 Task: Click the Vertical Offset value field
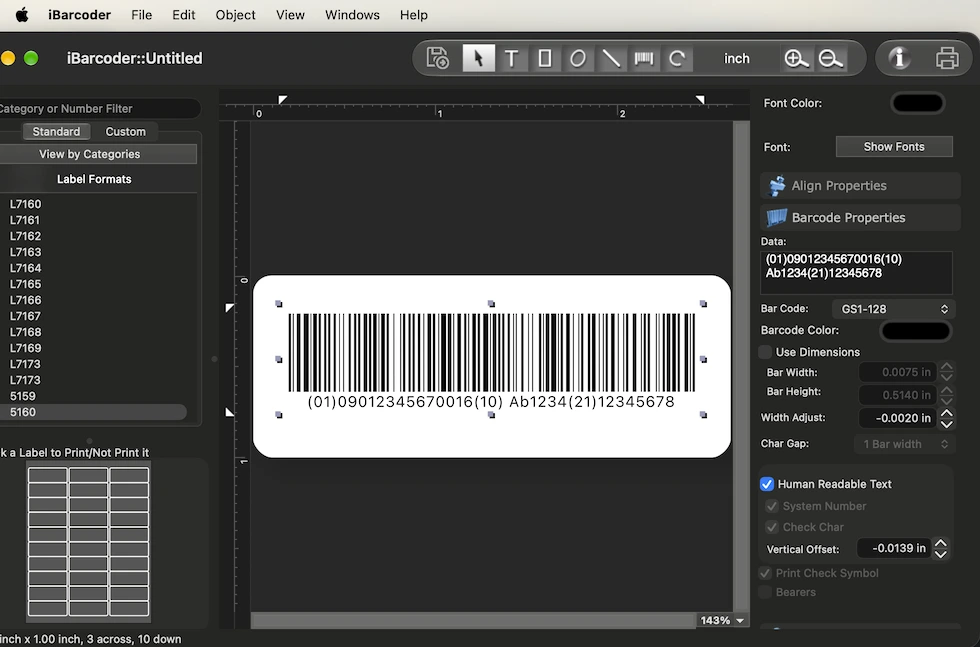[x=894, y=548]
